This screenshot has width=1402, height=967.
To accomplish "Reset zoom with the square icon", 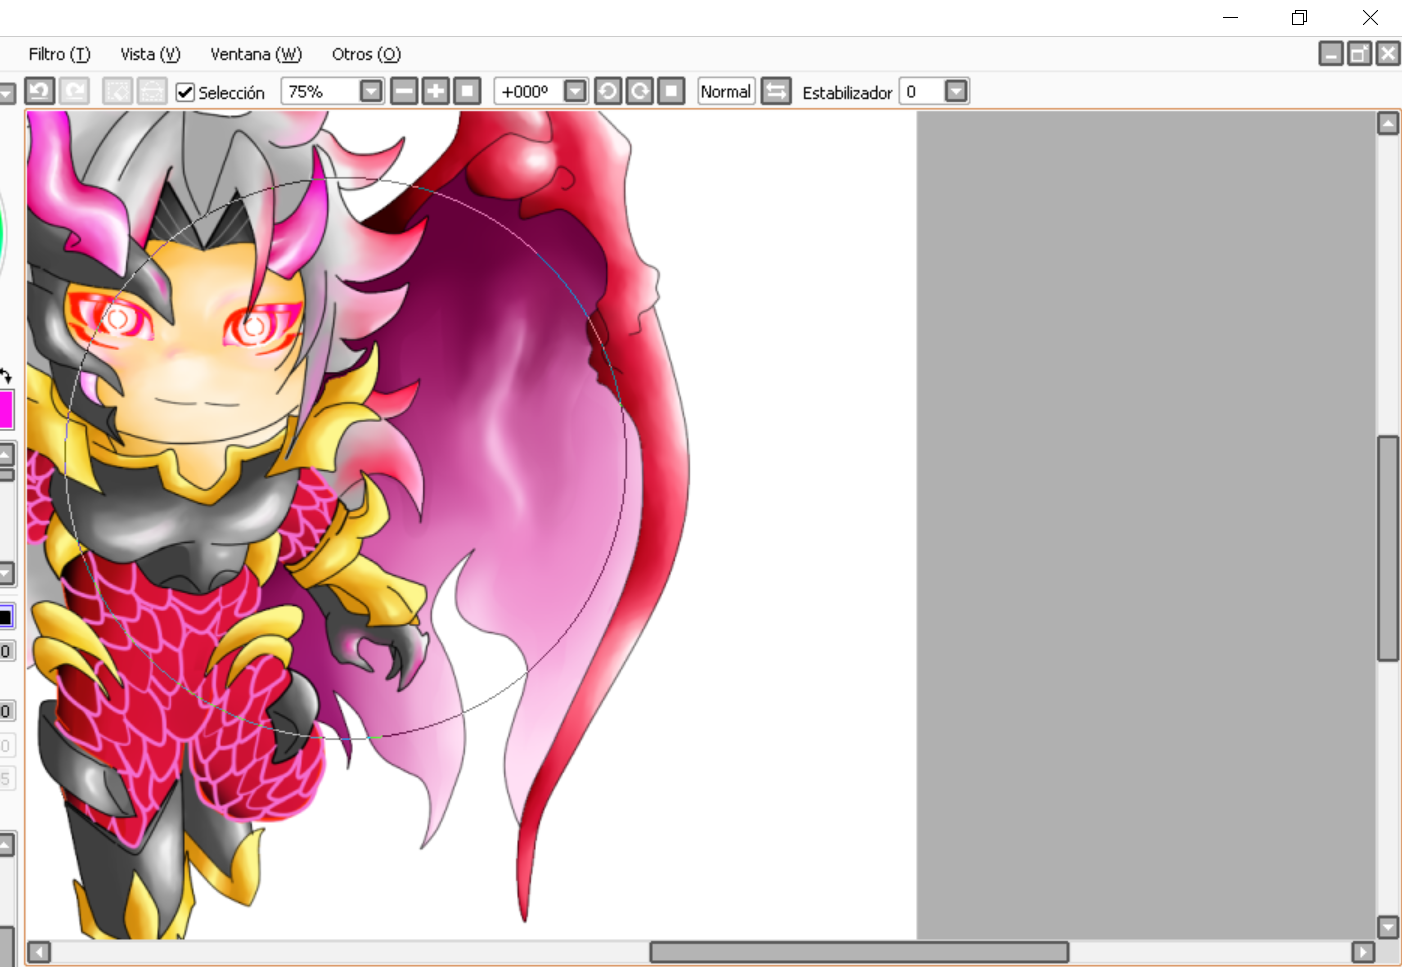I will point(468,91).
